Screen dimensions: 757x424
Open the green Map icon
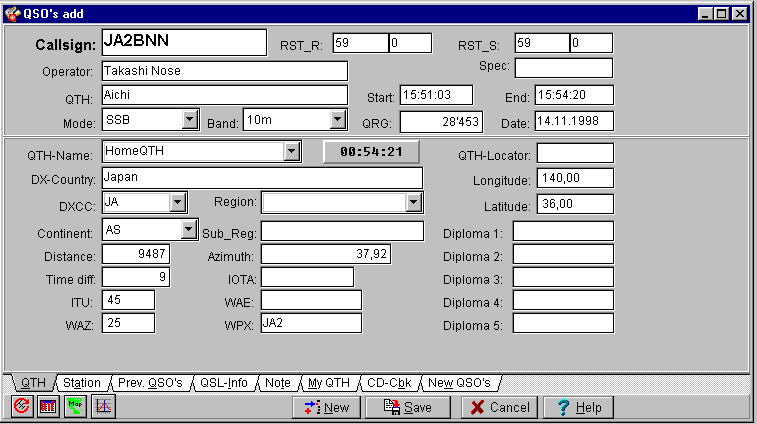[76, 407]
